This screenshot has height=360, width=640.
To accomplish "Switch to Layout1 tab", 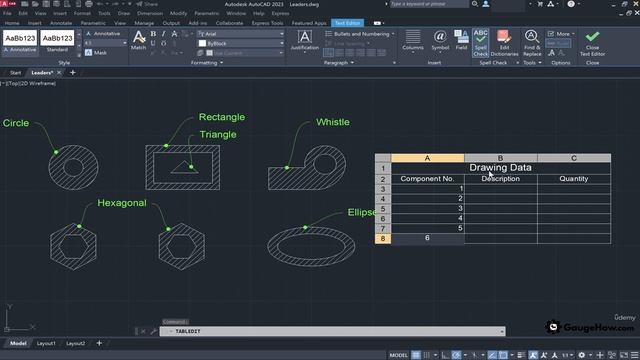I will coord(46,343).
